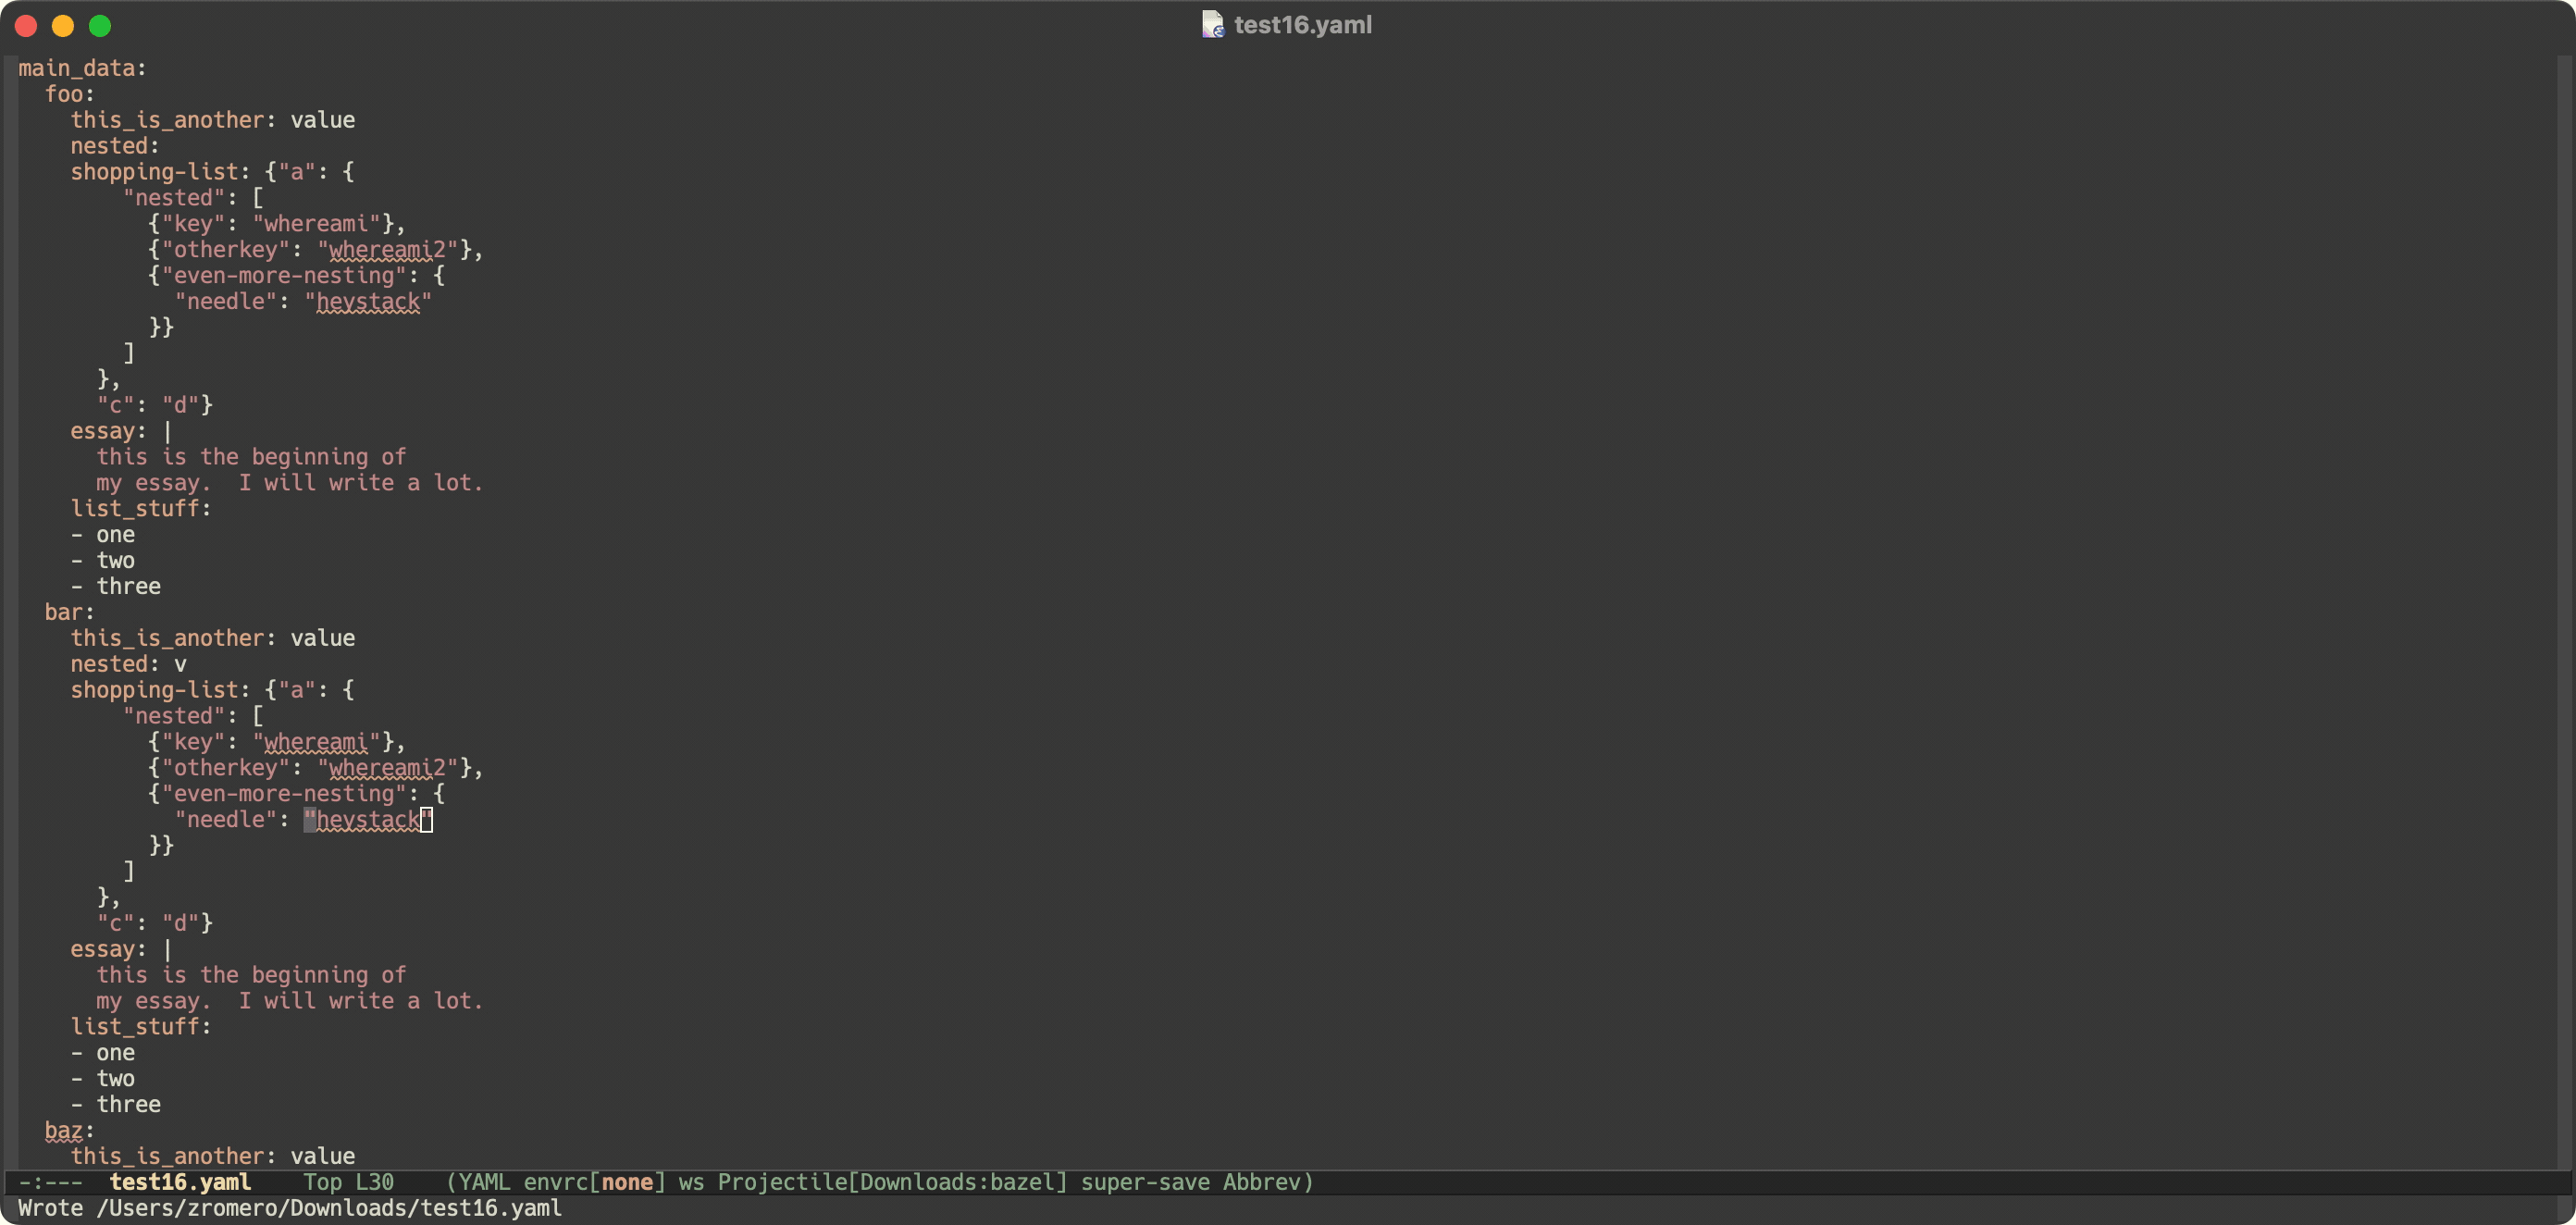Click test16.yaml buffer name in mode line
Image resolution: width=2576 pixels, height=1225 pixels.
click(x=180, y=1182)
